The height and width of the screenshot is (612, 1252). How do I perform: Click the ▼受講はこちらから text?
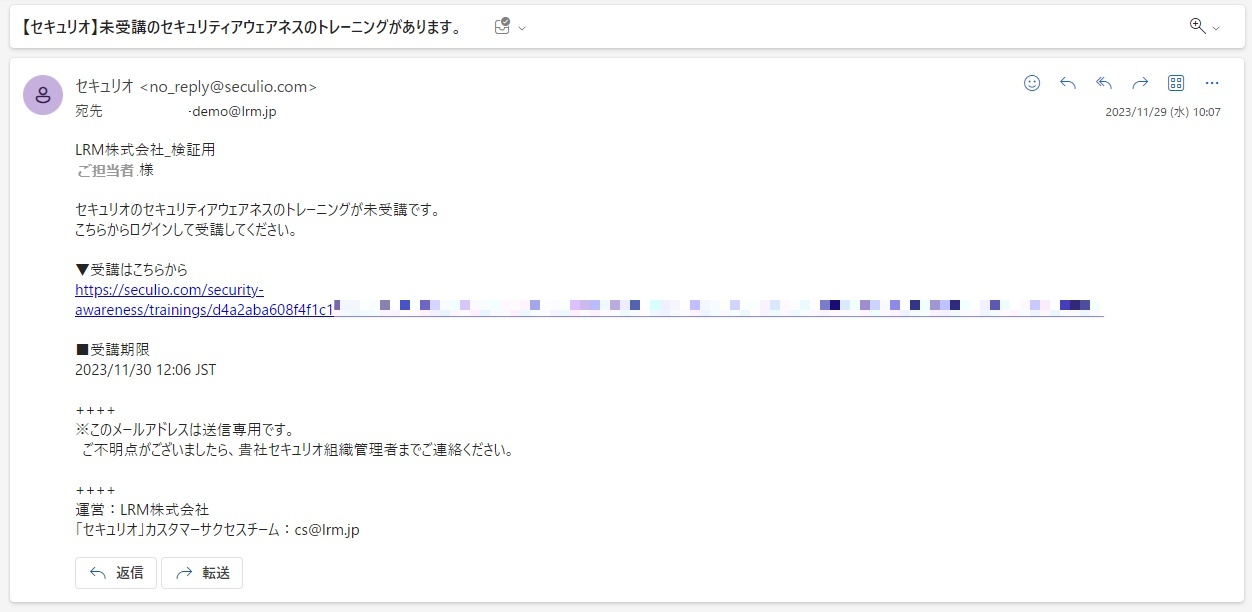click(132, 270)
